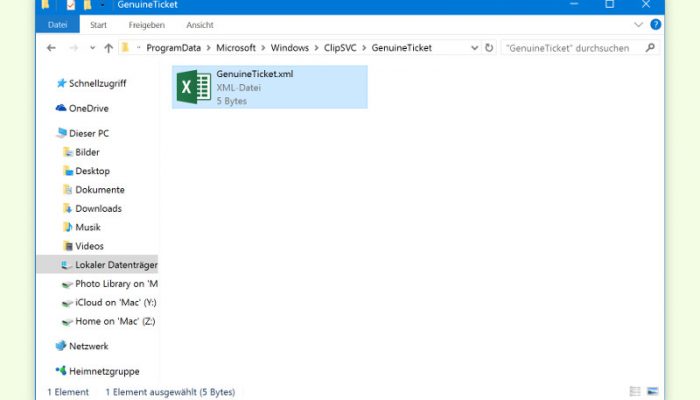Open Heimnetzgruppe in the sidebar
This screenshot has width=700, height=400.
(x=104, y=371)
